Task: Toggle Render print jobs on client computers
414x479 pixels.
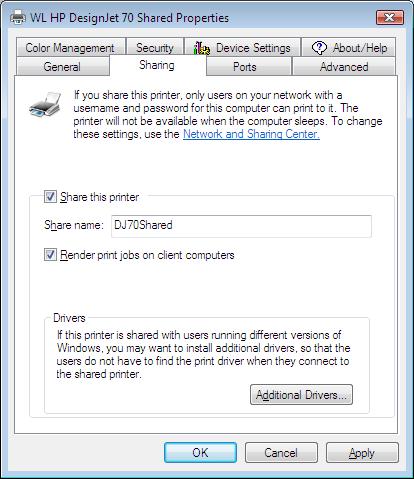Action: (50, 255)
